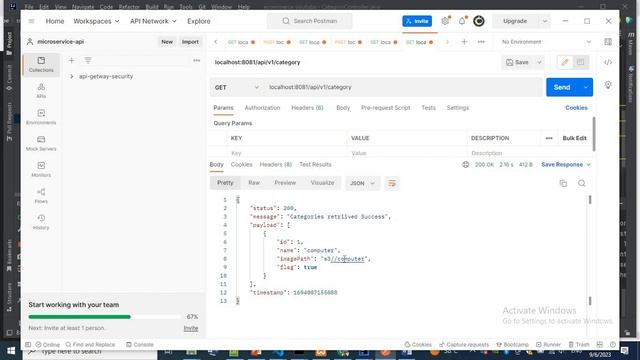Click the edit pencil icon

[x=565, y=62]
